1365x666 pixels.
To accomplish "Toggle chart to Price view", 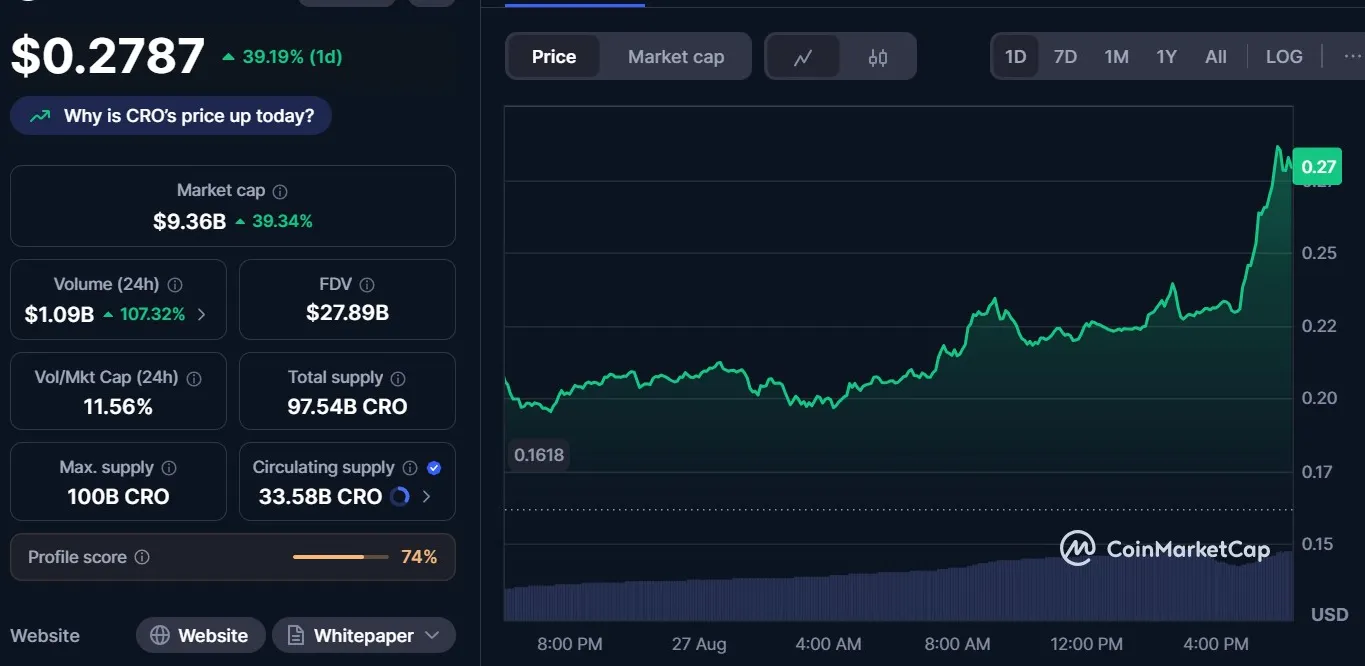I will (554, 57).
